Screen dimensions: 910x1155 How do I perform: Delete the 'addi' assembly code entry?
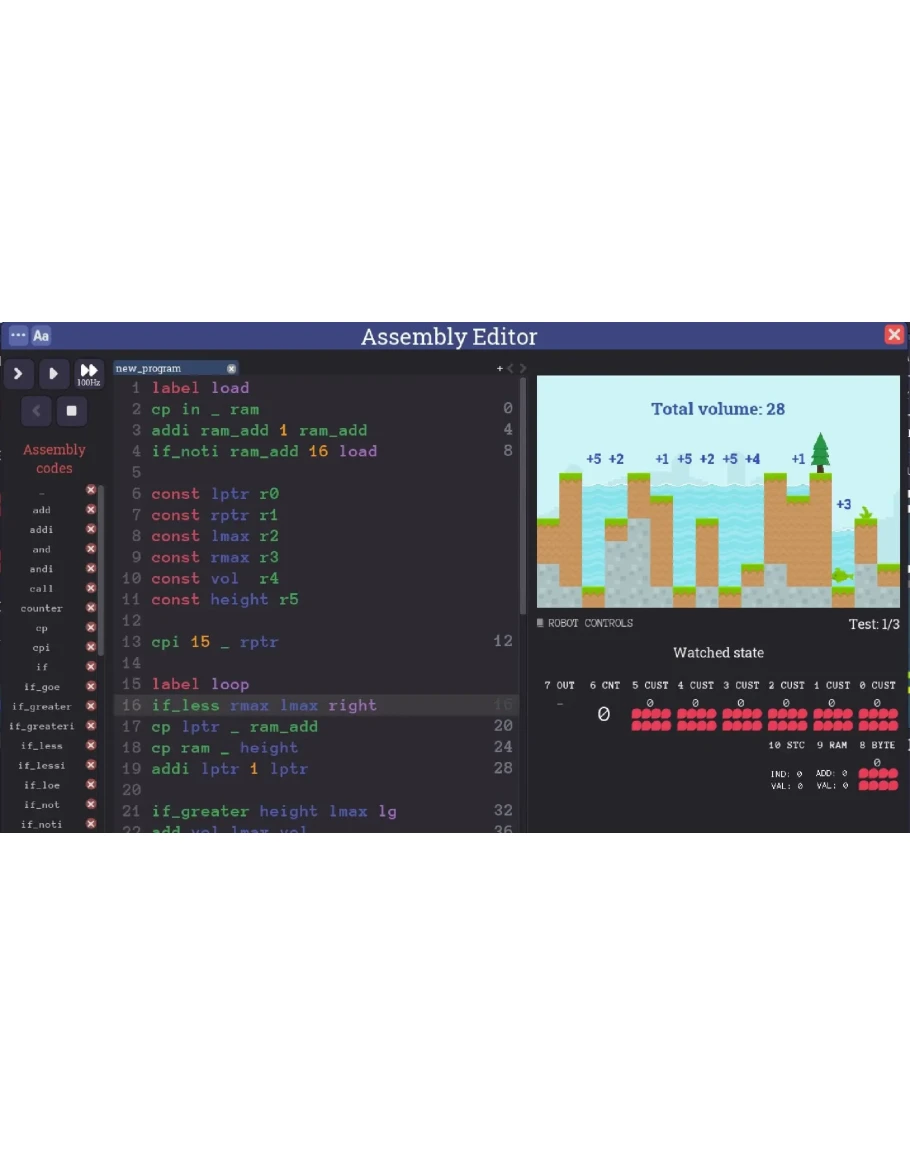click(91, 529)
